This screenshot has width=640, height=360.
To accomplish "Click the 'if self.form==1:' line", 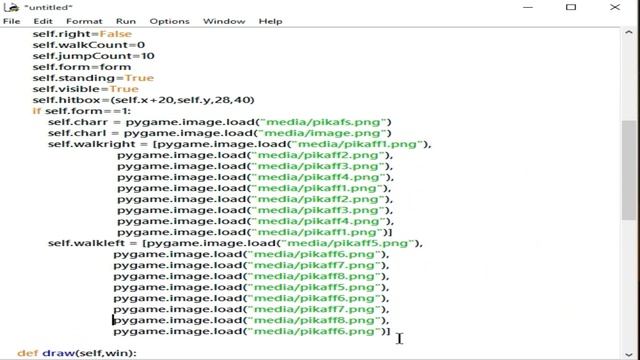I will 82,111.
